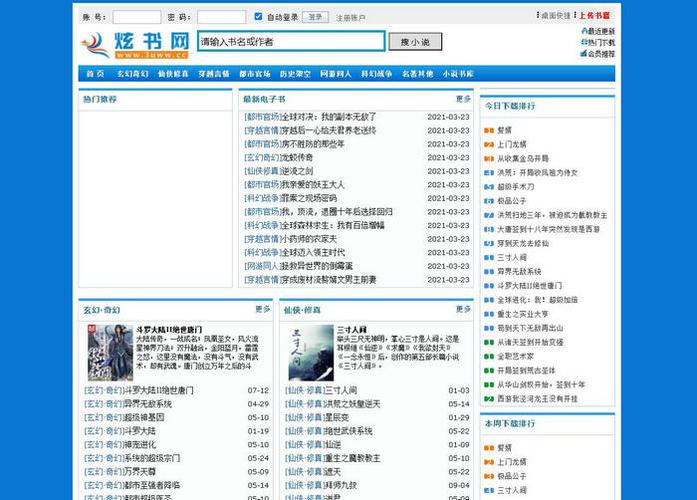Screen dimensions: 697x500
Task: Open the 三寸人间 book cover thumbnail
Action: [307, 352]
